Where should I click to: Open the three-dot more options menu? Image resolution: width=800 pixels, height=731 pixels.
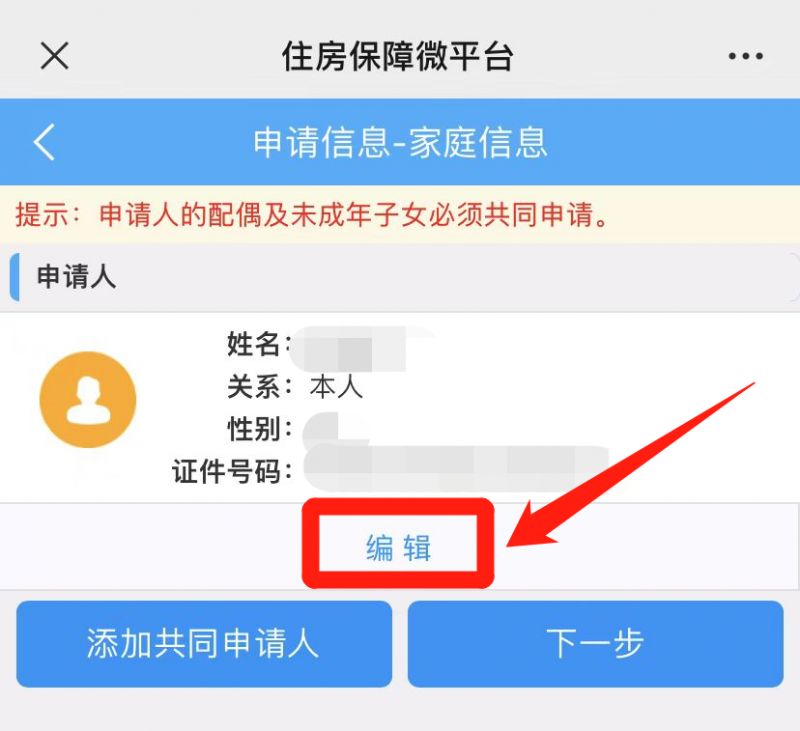pos(745,56)
